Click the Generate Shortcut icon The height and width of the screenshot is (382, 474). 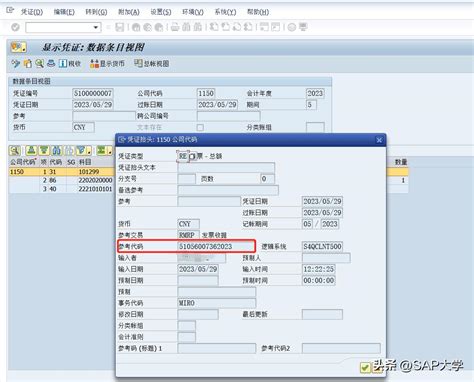pyautogui.click(x=276, y=27)
